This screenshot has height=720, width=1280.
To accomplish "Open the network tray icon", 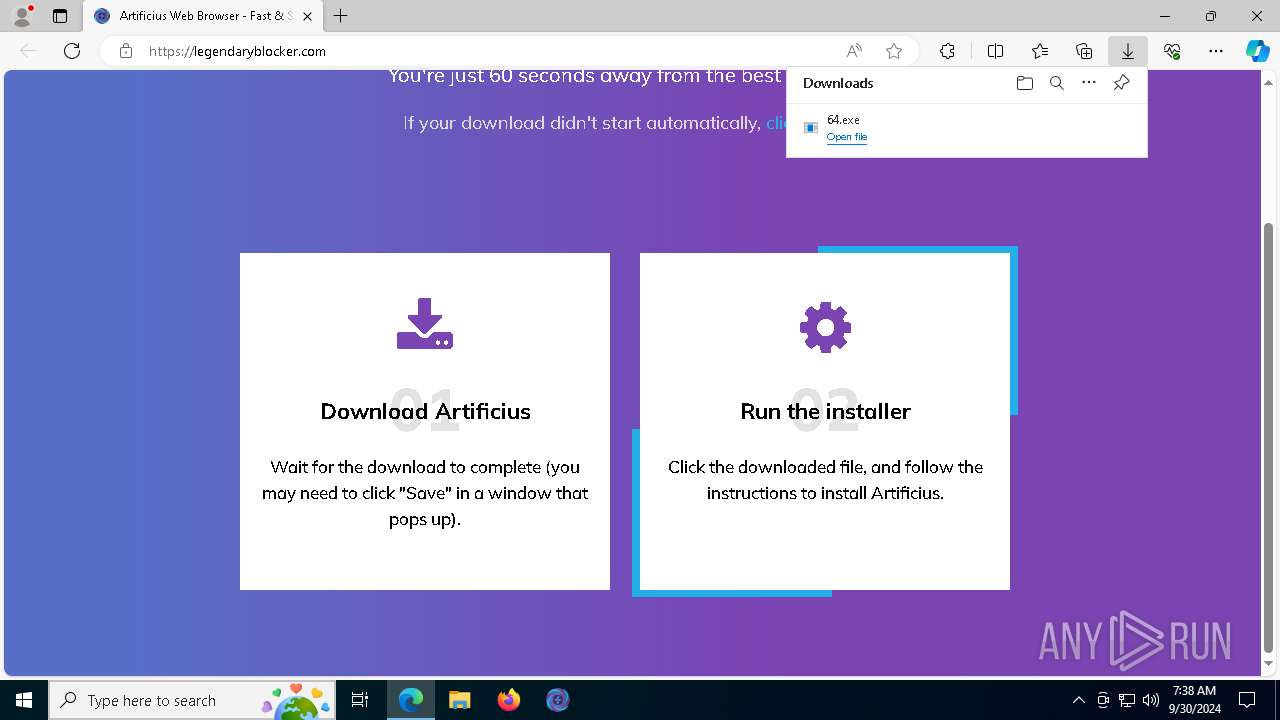I will (x=1127, y=700).
